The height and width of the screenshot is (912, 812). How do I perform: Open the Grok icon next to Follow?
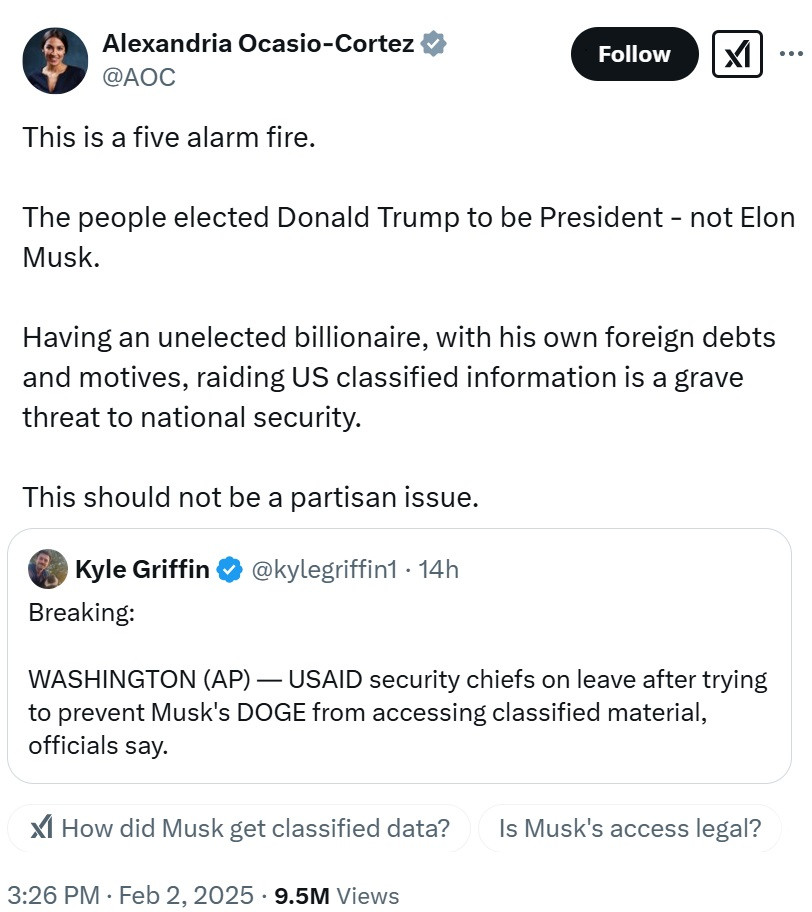tap(737, 55)
